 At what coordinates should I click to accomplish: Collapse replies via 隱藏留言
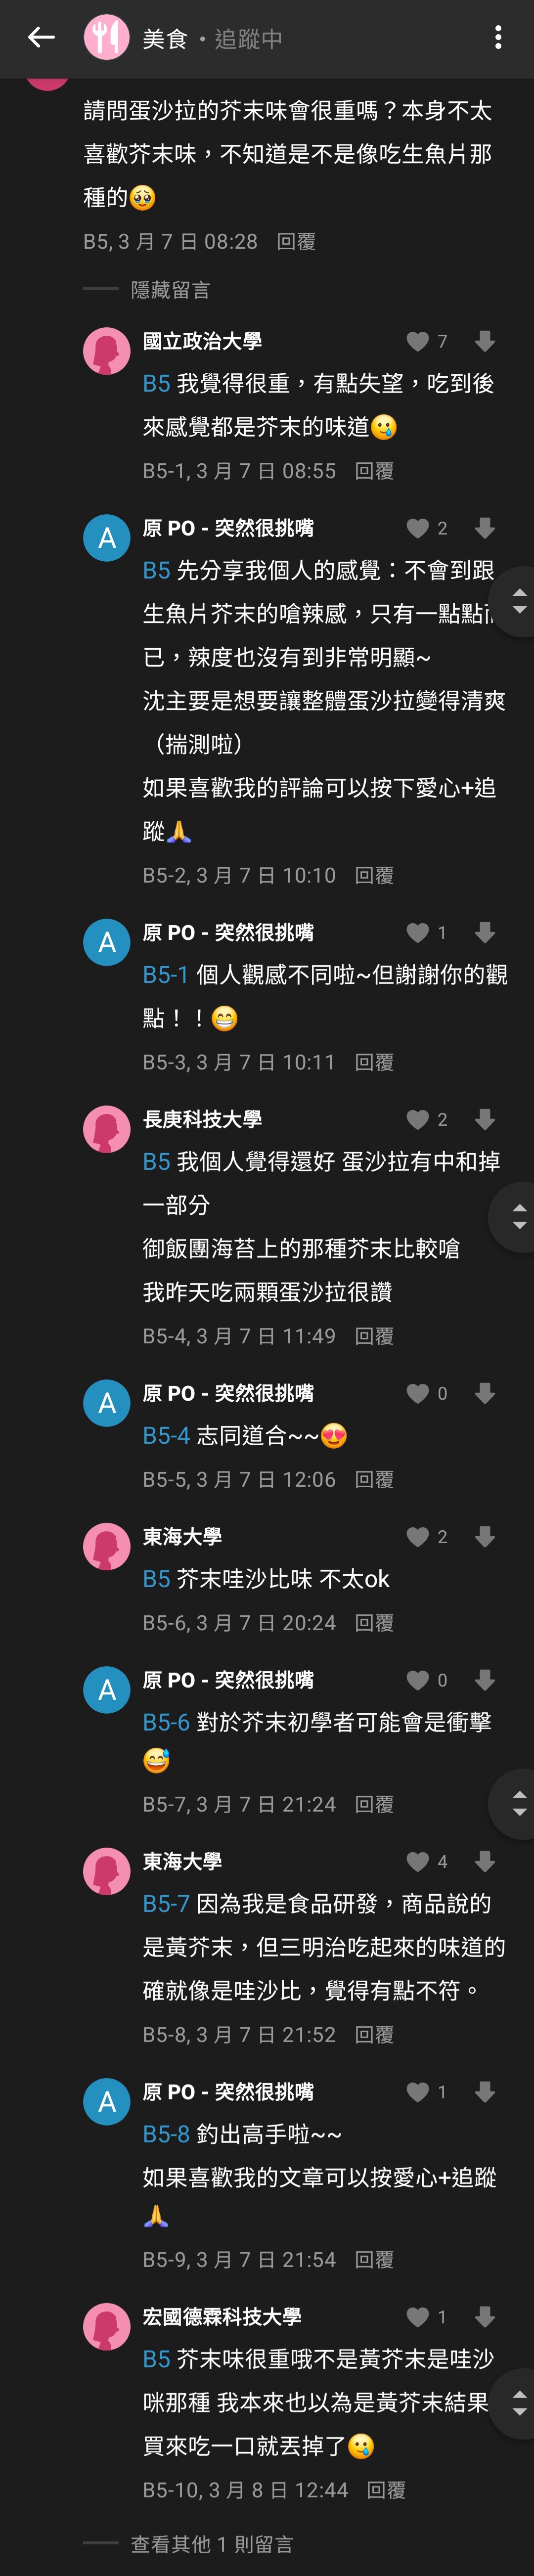(x=171, y=290)
